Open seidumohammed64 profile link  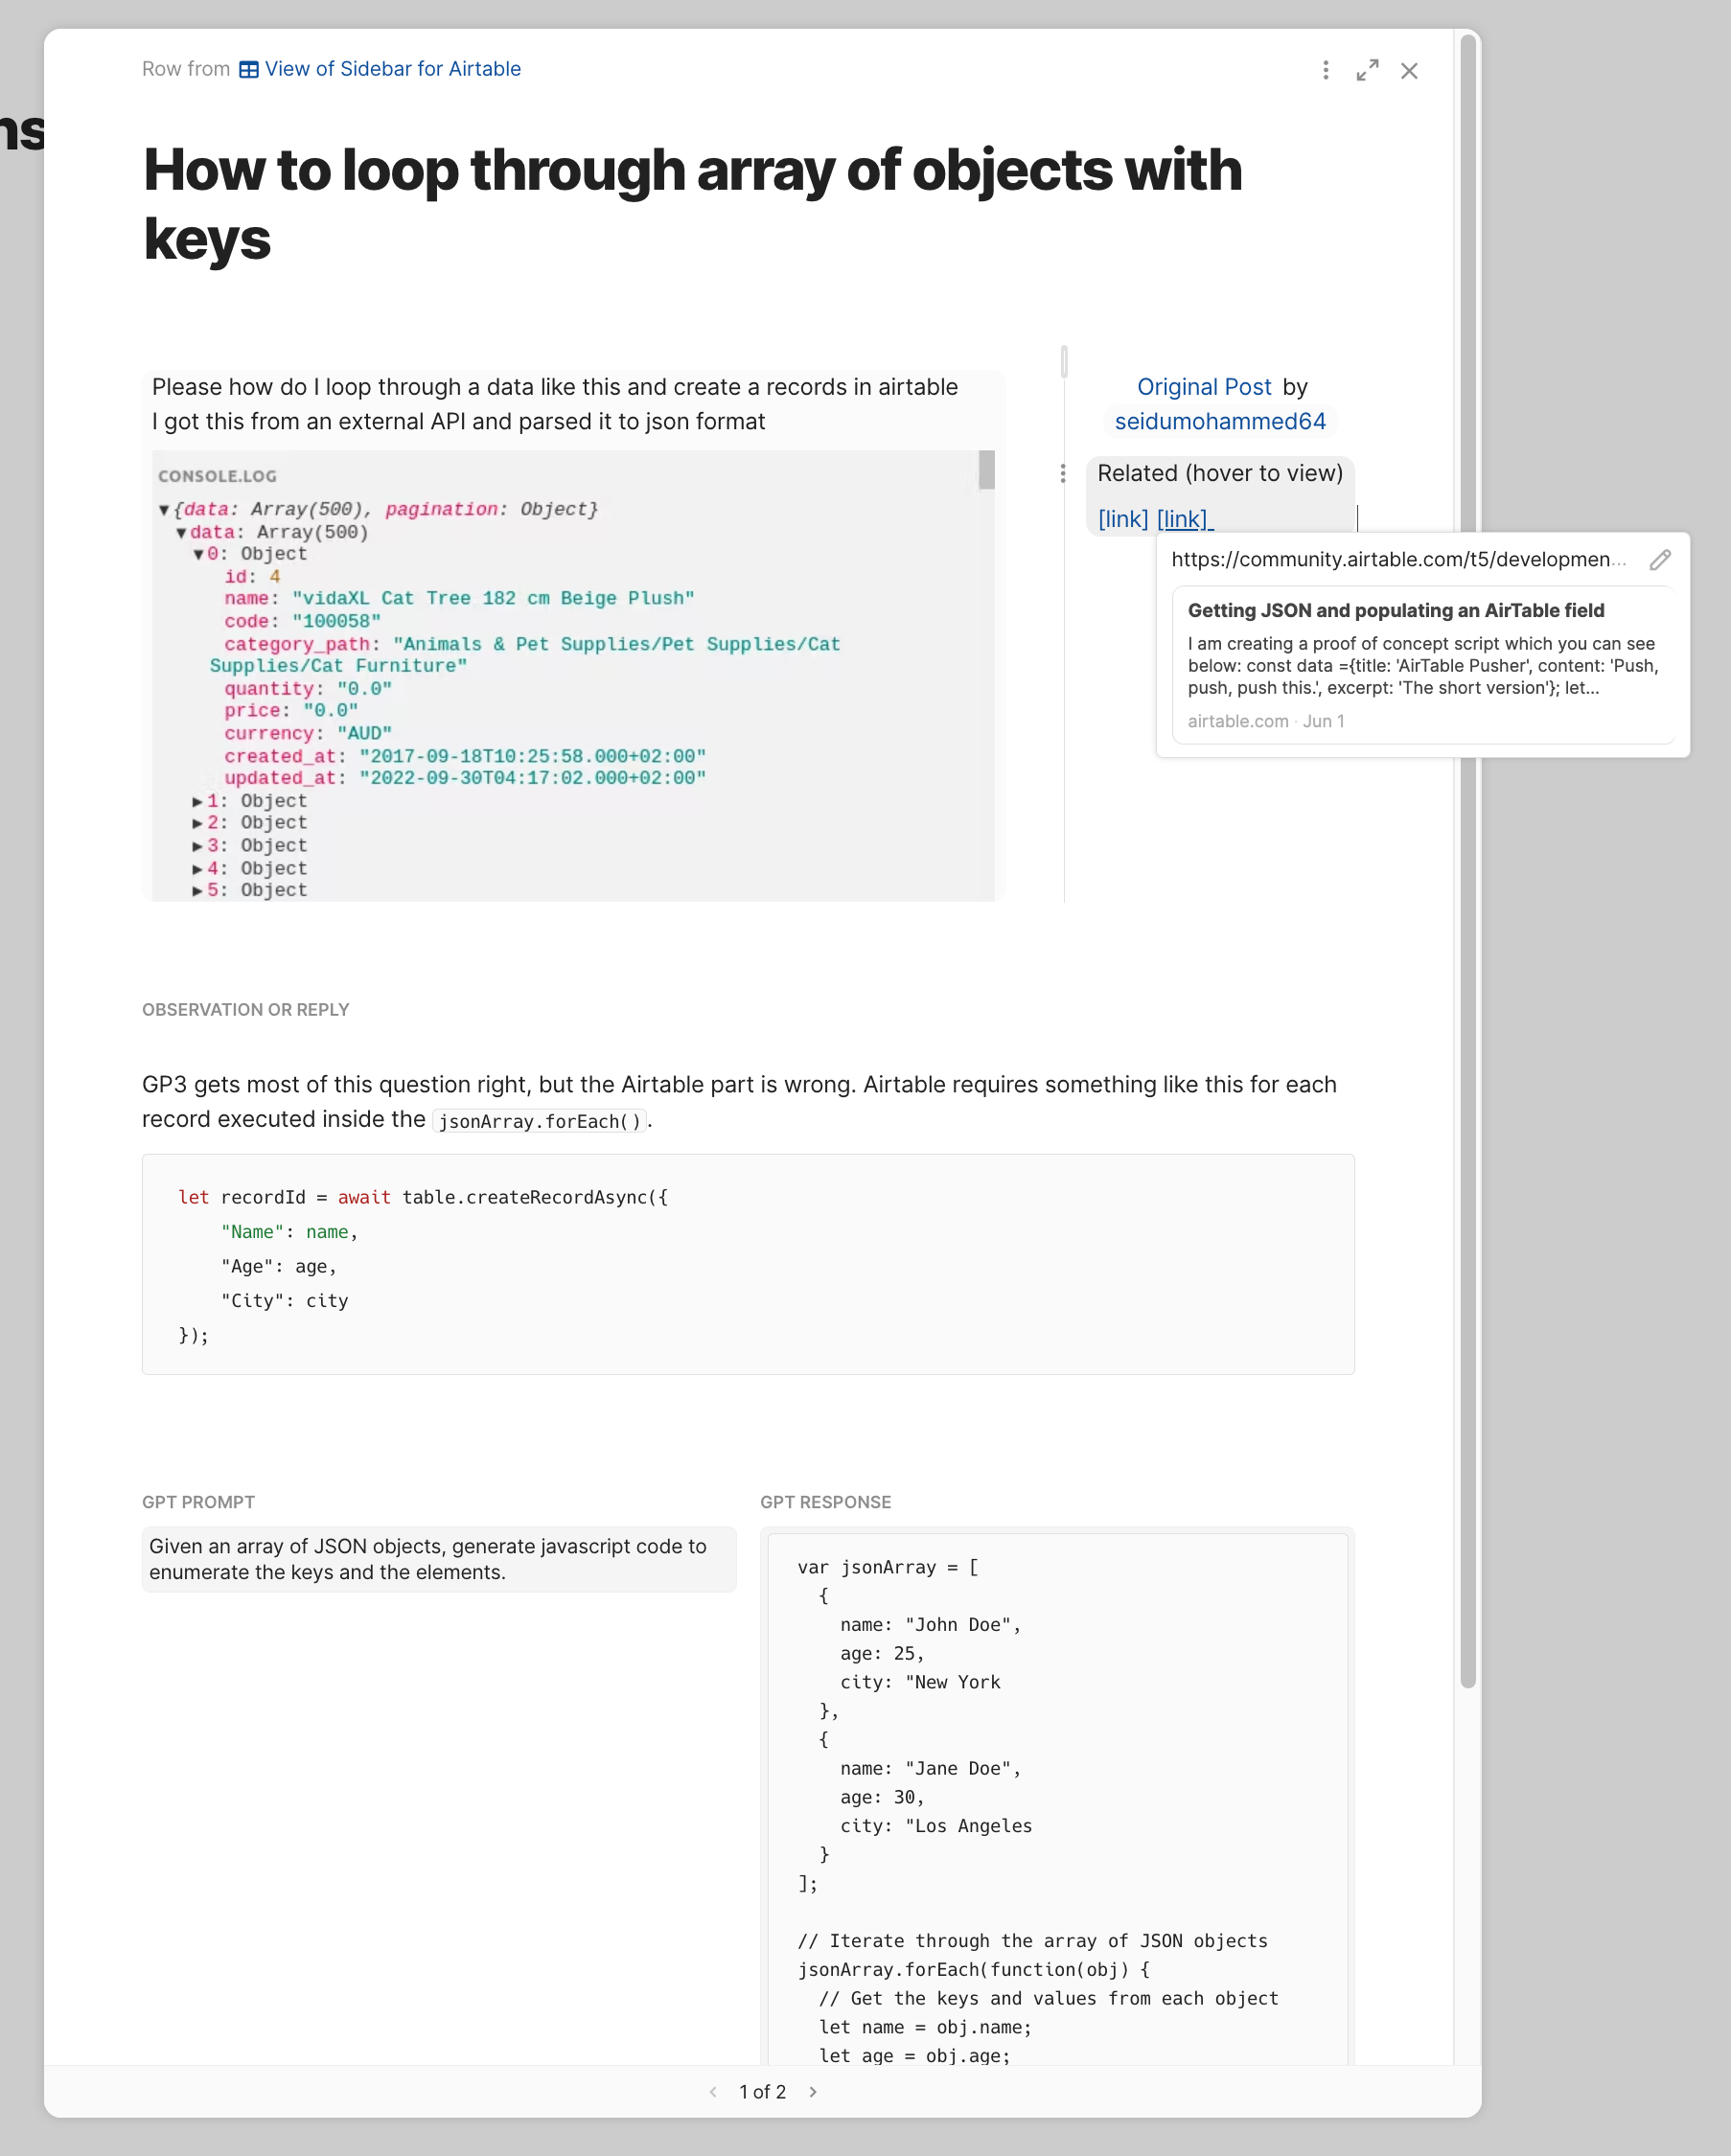click(1220, 421)
